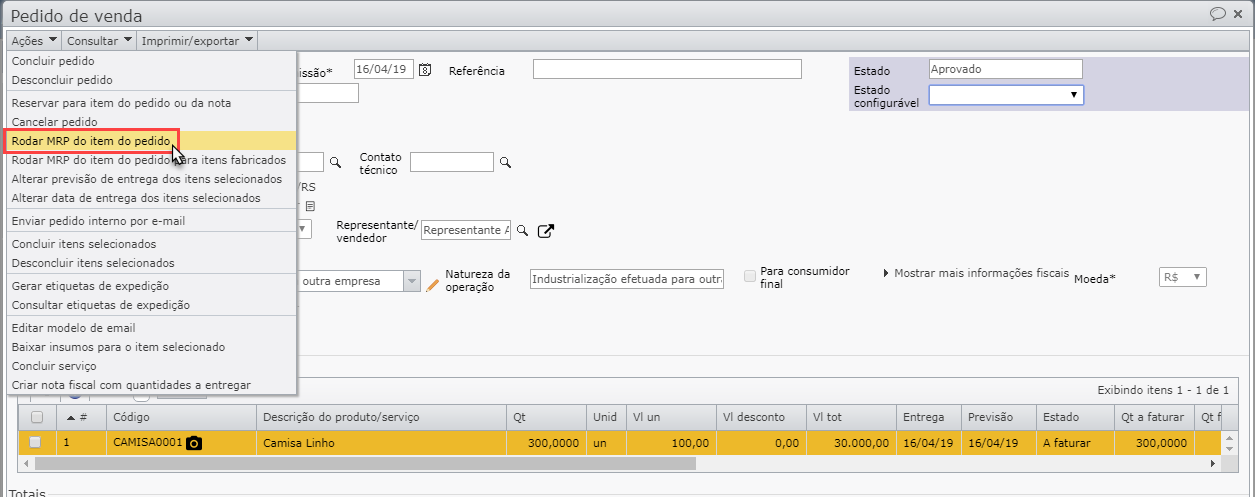Click the 300,0000 cell in the Qt column

tap(546, 443)
